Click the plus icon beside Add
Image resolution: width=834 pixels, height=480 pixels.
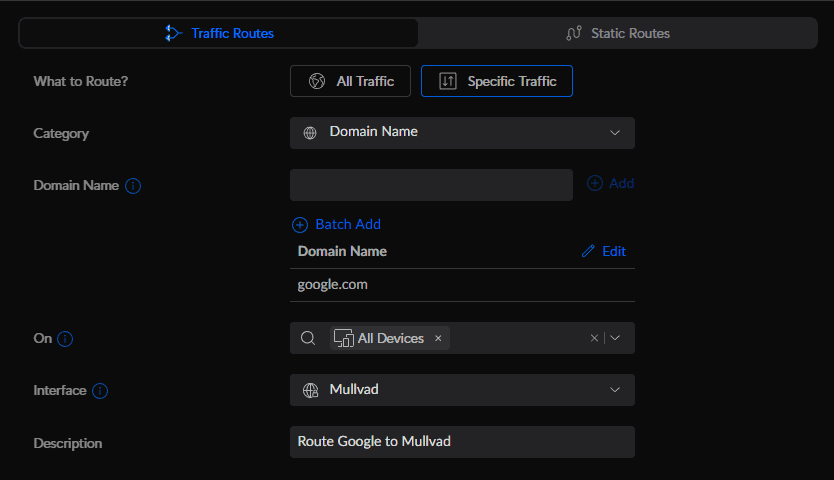click(x=595, y=183)
